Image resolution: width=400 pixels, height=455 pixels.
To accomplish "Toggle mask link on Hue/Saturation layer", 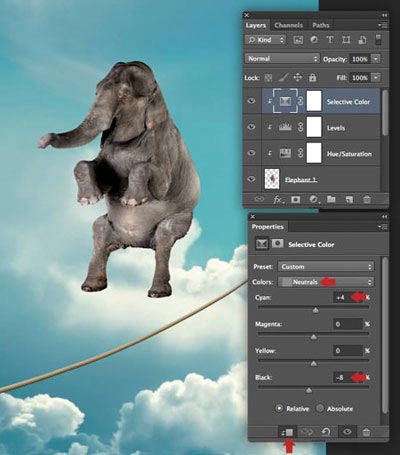I will [x=300, y=153].
